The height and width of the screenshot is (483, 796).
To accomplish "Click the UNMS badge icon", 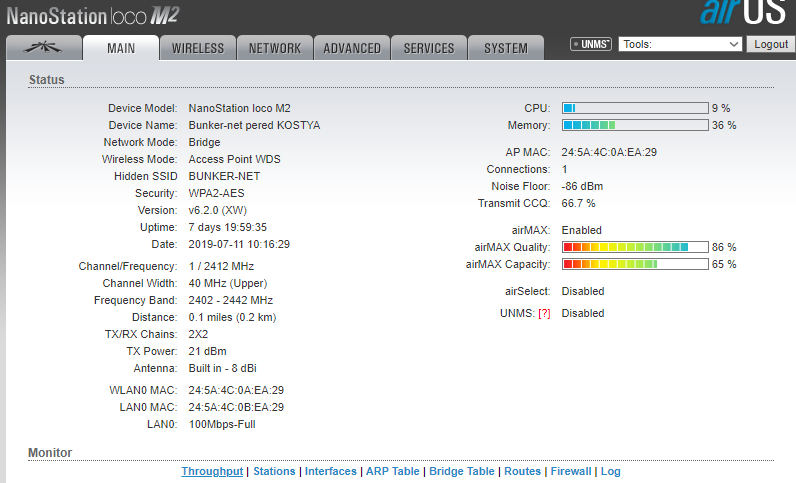I will click(590, 45).
